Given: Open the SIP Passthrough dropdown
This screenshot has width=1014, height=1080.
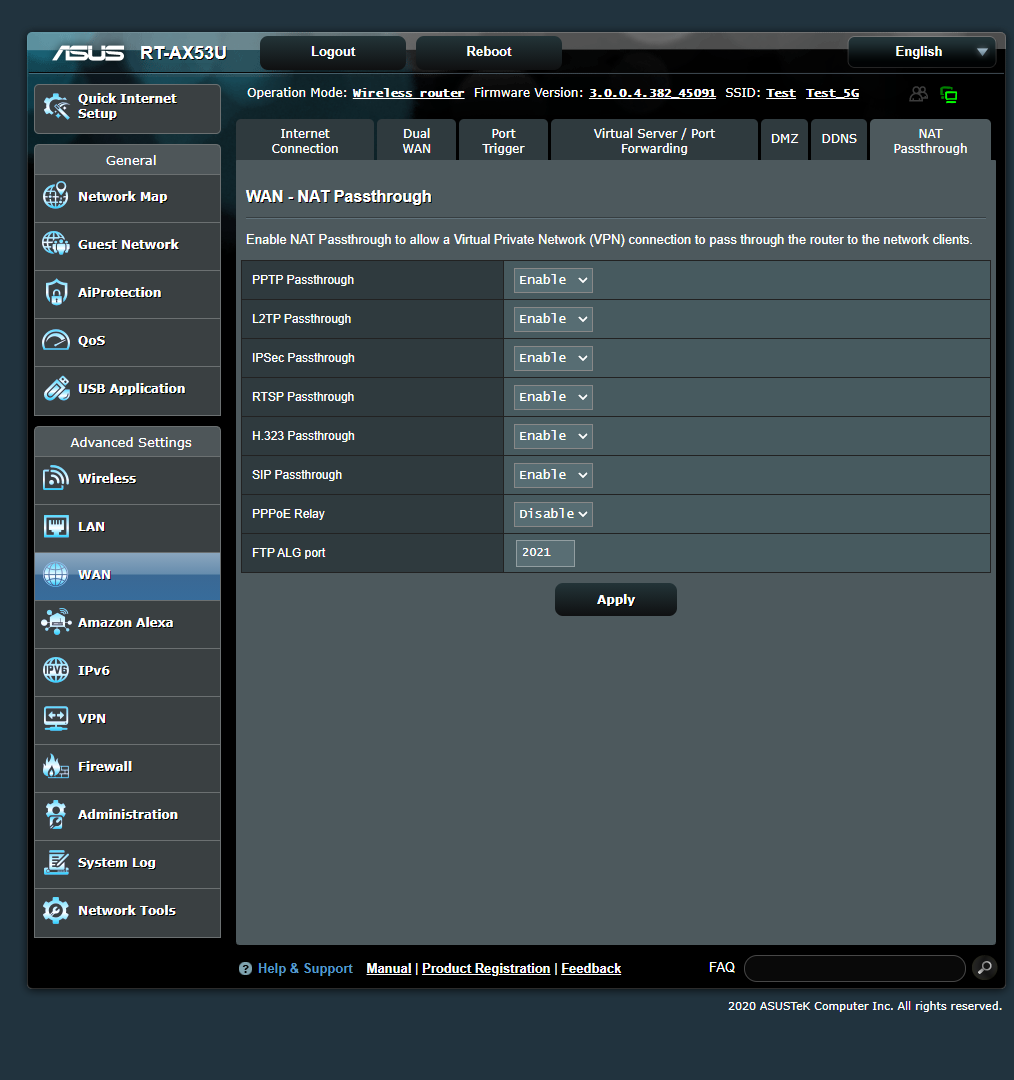Looking at the screenshot, I should tap(553, 475).
